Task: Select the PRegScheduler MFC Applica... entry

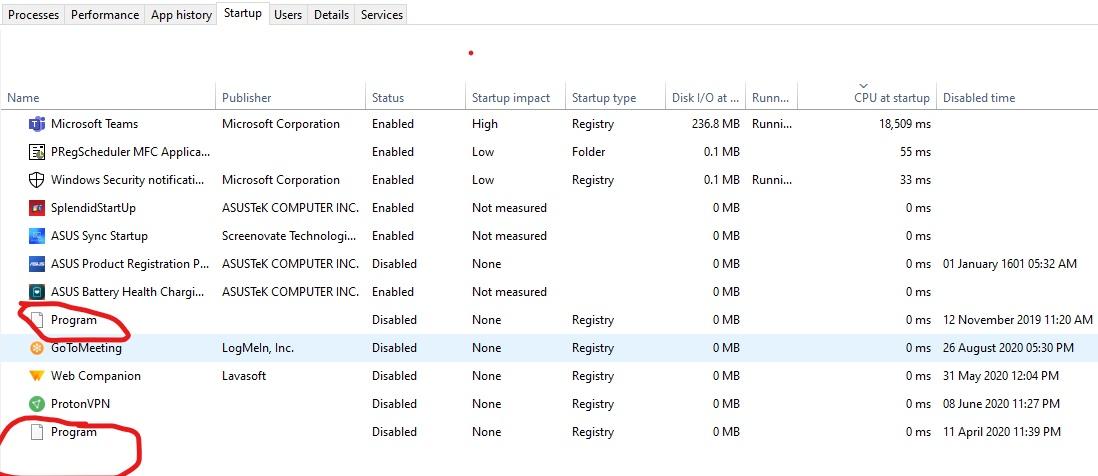Action: [130, 152]
